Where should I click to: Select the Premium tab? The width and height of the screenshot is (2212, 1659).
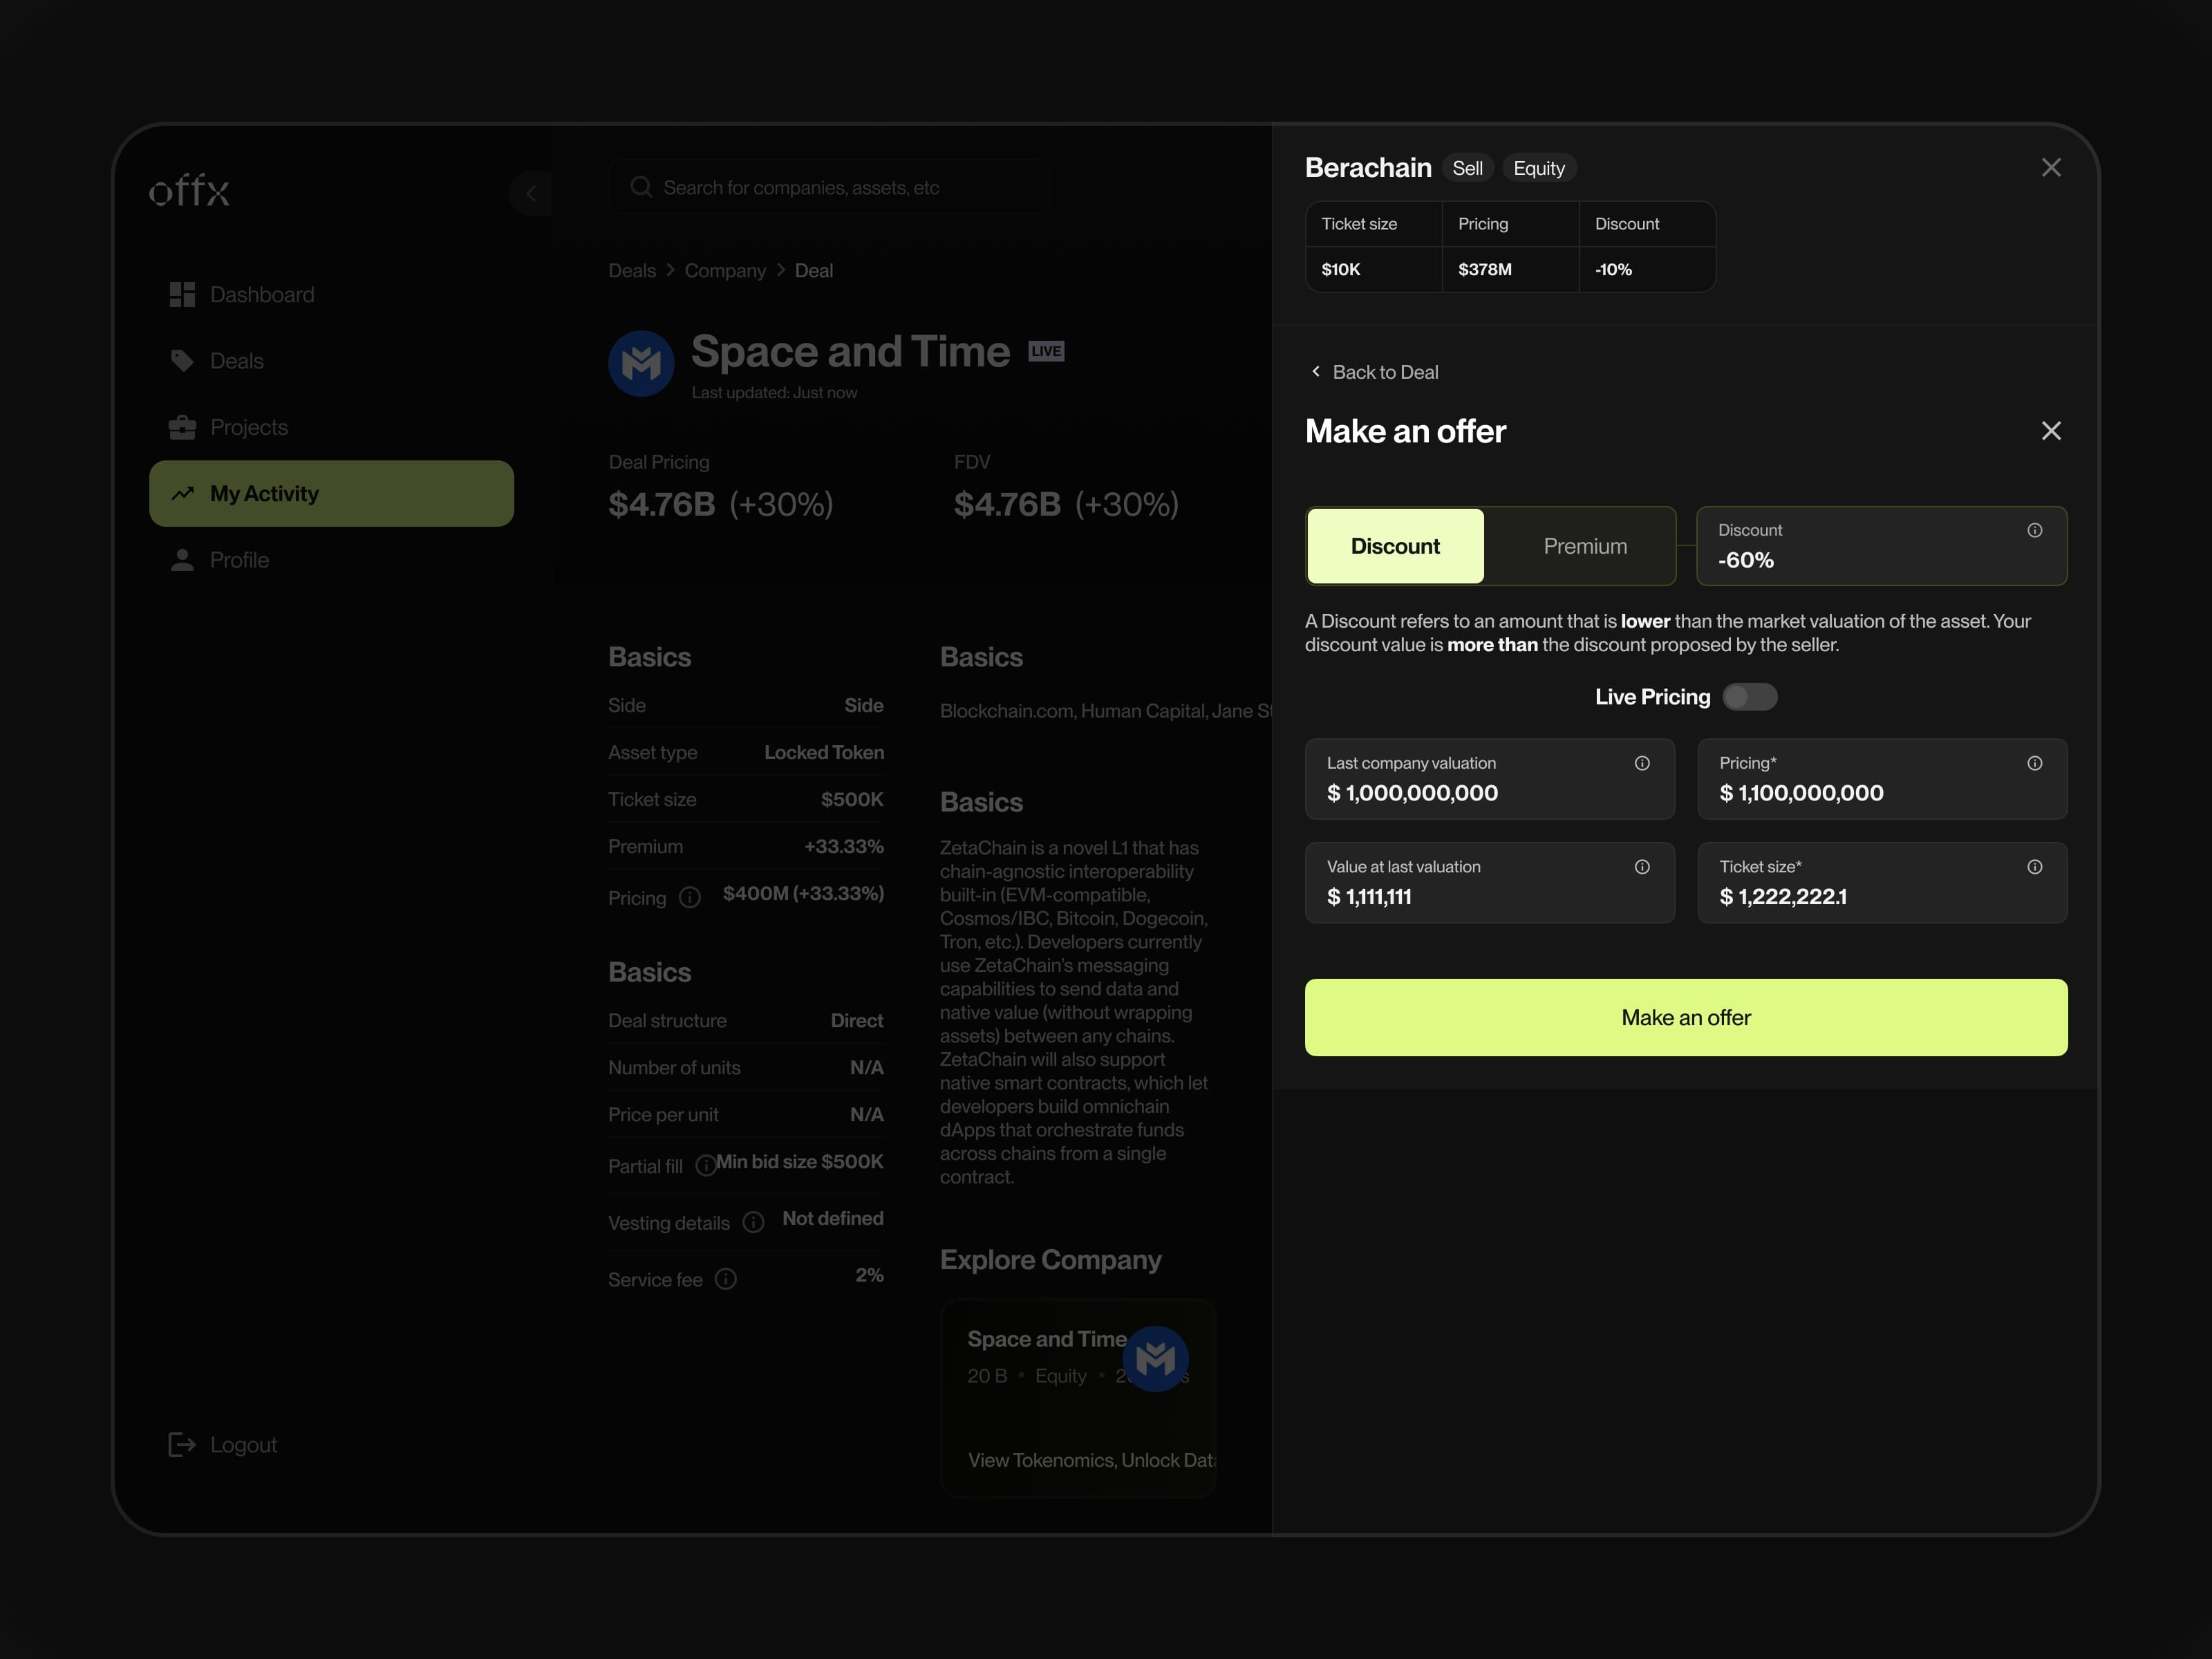click(1585, 546)
